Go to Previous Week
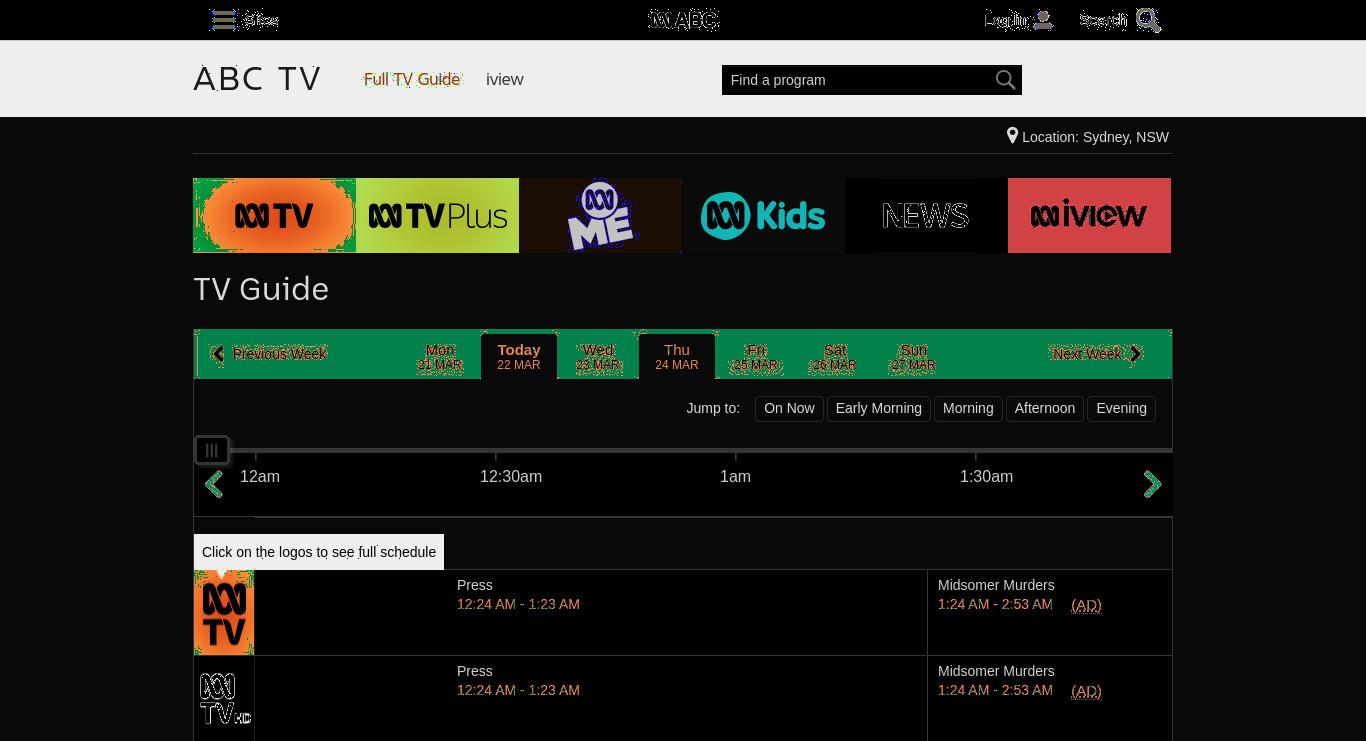 click(x=270, y=354)
